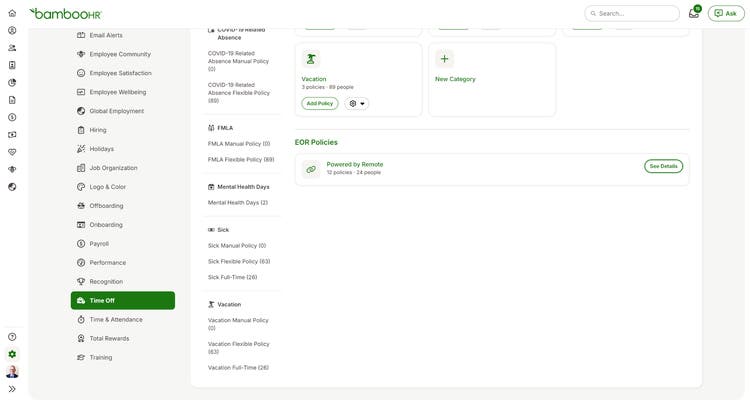The width and height of the screenshot is (750, 405).
Task: Open the inbox notifications icon
Action: click(x=694, y=13)
